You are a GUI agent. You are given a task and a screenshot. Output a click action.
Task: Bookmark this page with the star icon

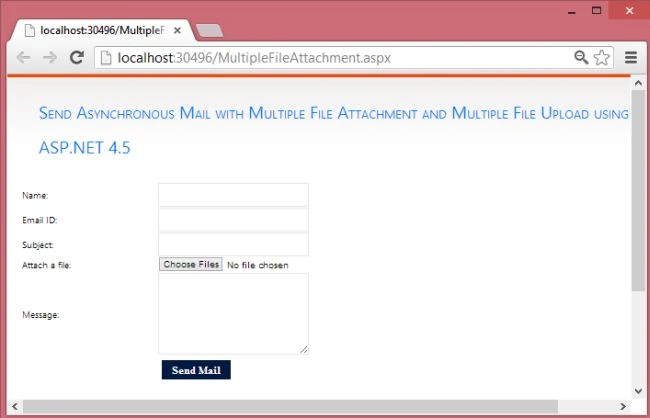click(x=601, y=58)
